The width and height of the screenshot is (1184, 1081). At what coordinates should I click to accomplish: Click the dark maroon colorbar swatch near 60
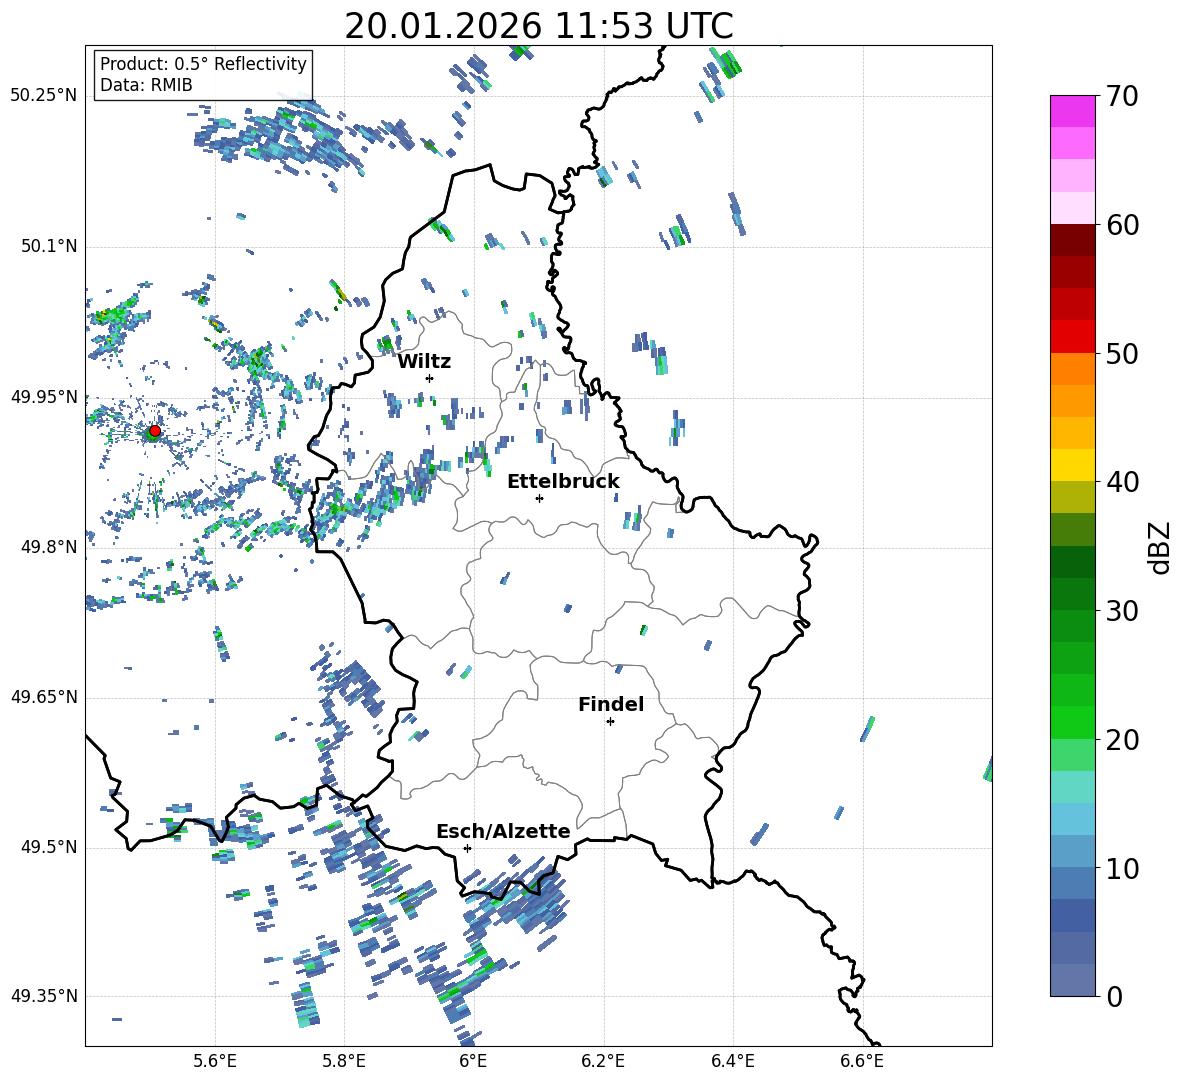pyautogui.click(x=1072, y=240)
